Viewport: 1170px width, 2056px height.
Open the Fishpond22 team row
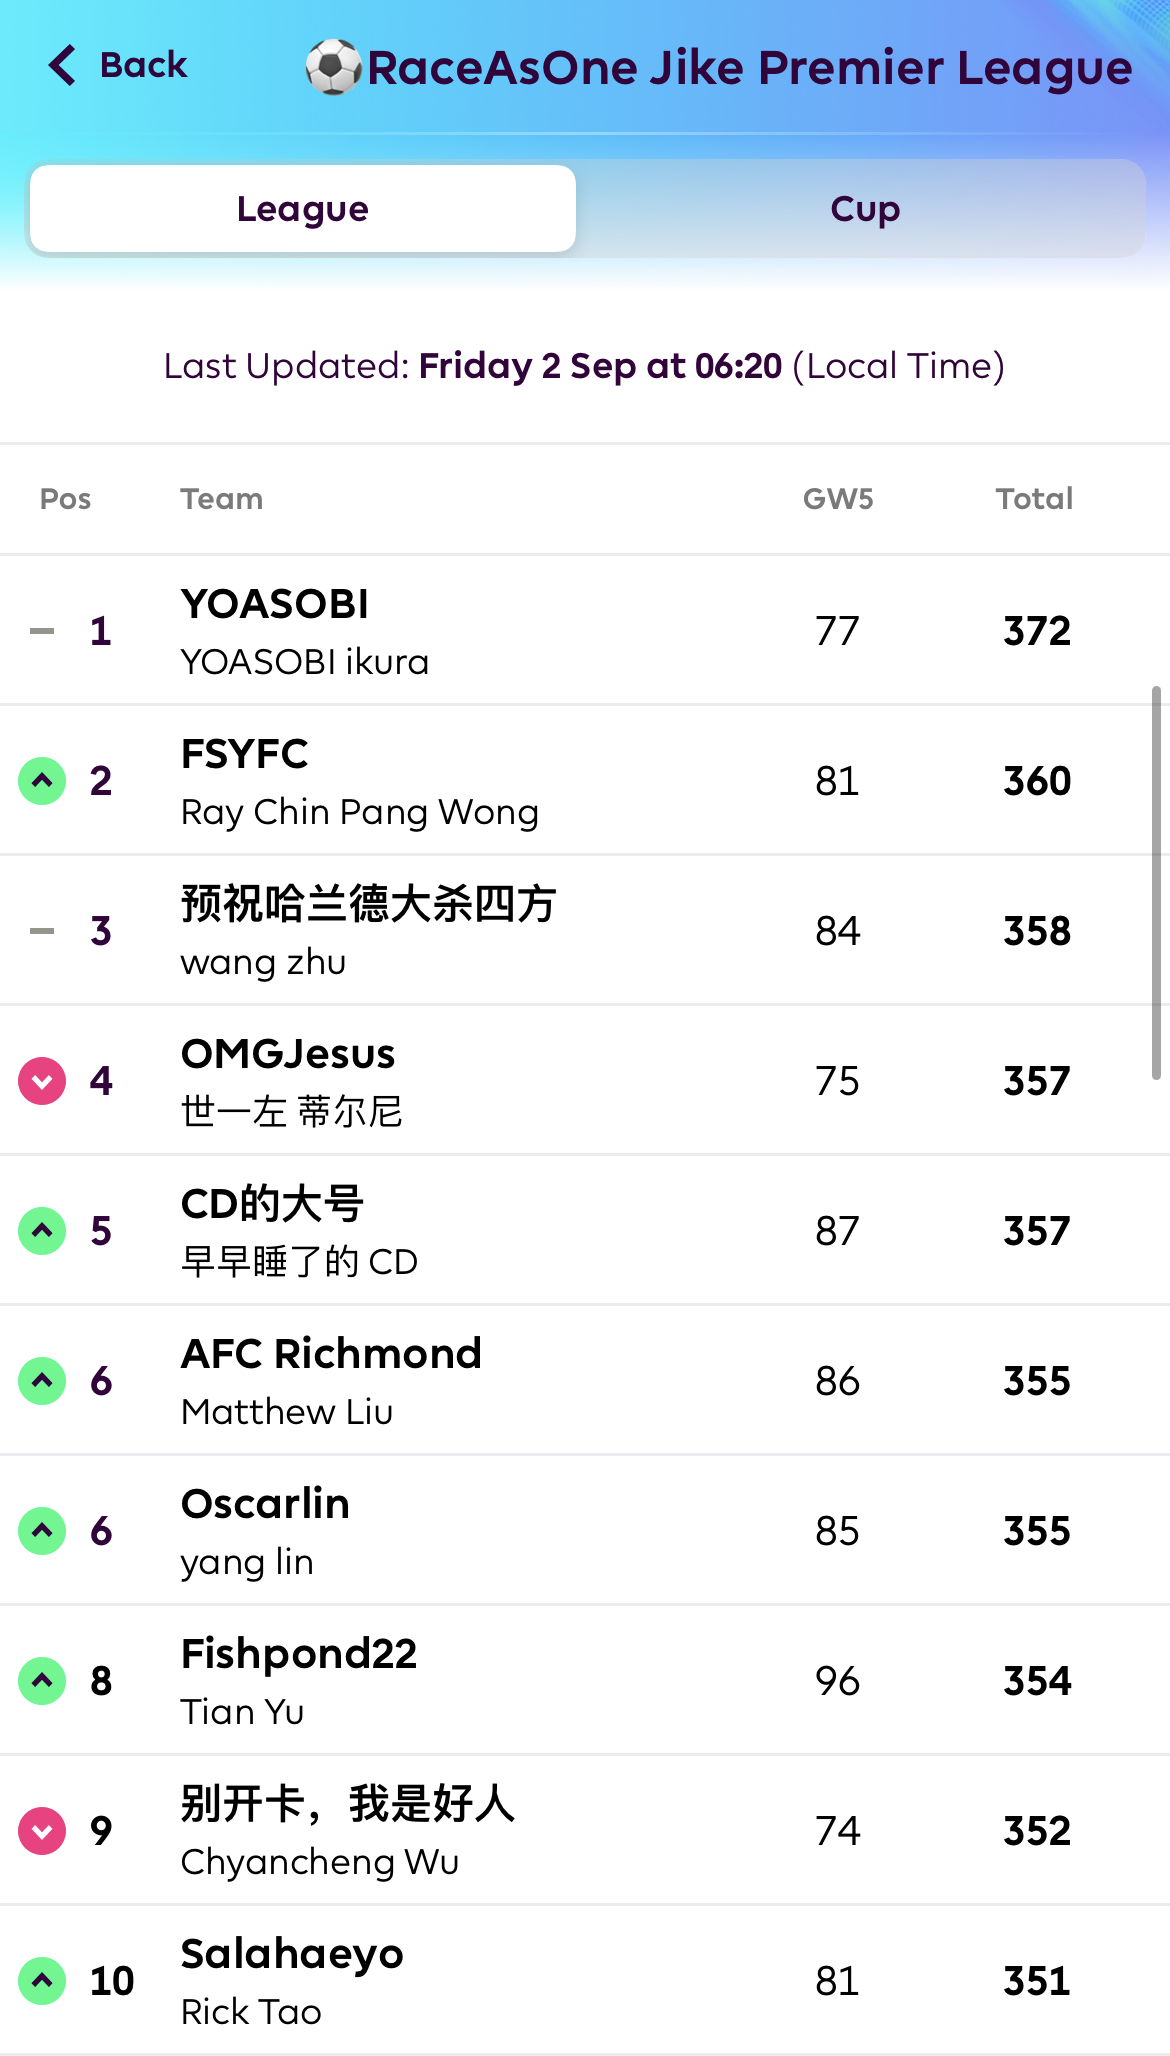tap(299, 1655)
